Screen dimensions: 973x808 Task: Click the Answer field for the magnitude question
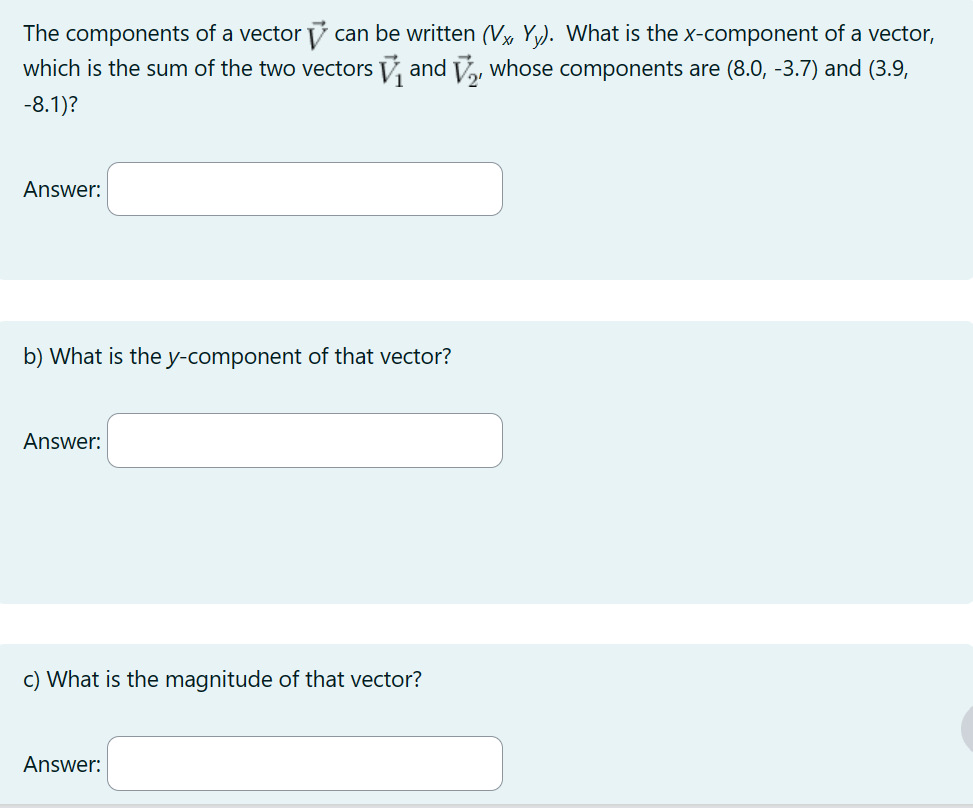[x=304, y=763]
